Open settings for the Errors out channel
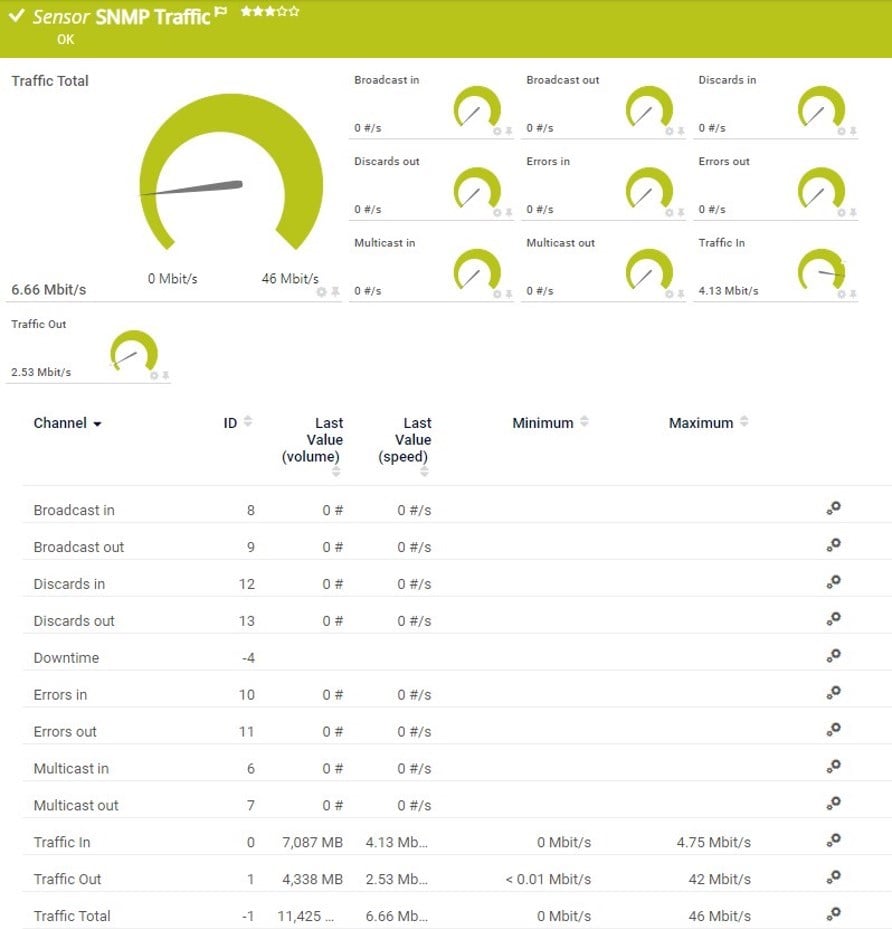892x929 pixels. (834, 730)
